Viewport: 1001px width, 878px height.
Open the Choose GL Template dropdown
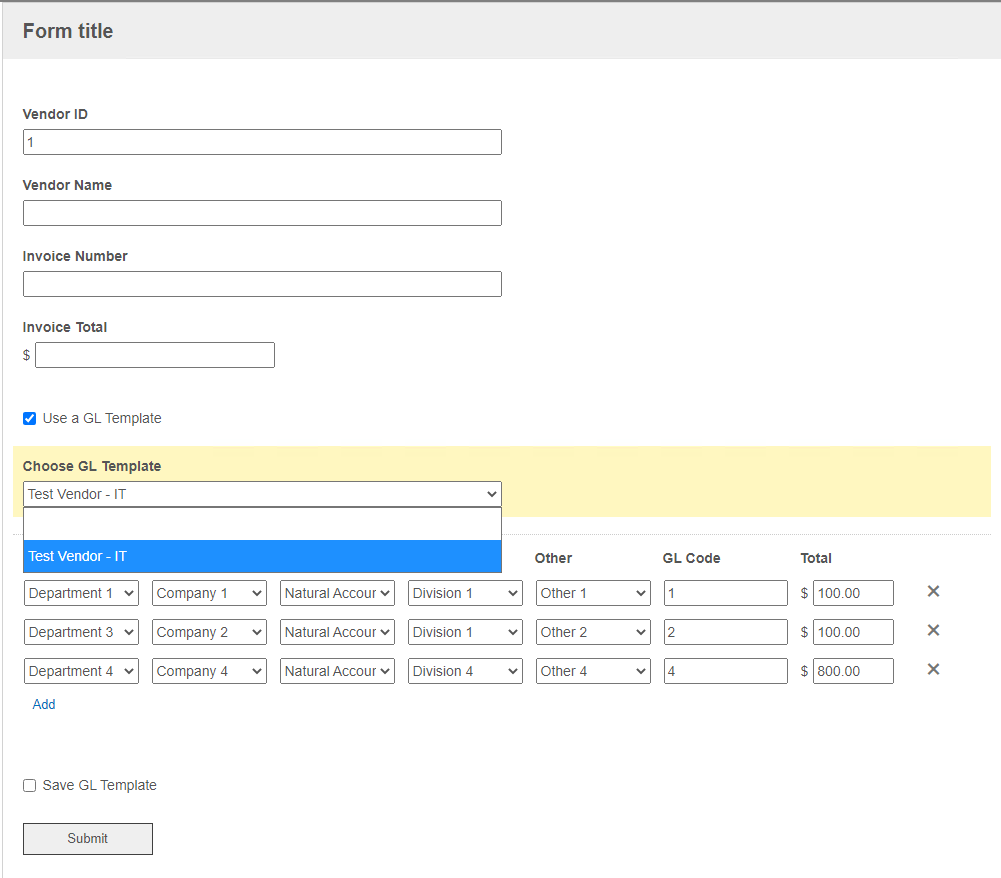tap(262, 494)
